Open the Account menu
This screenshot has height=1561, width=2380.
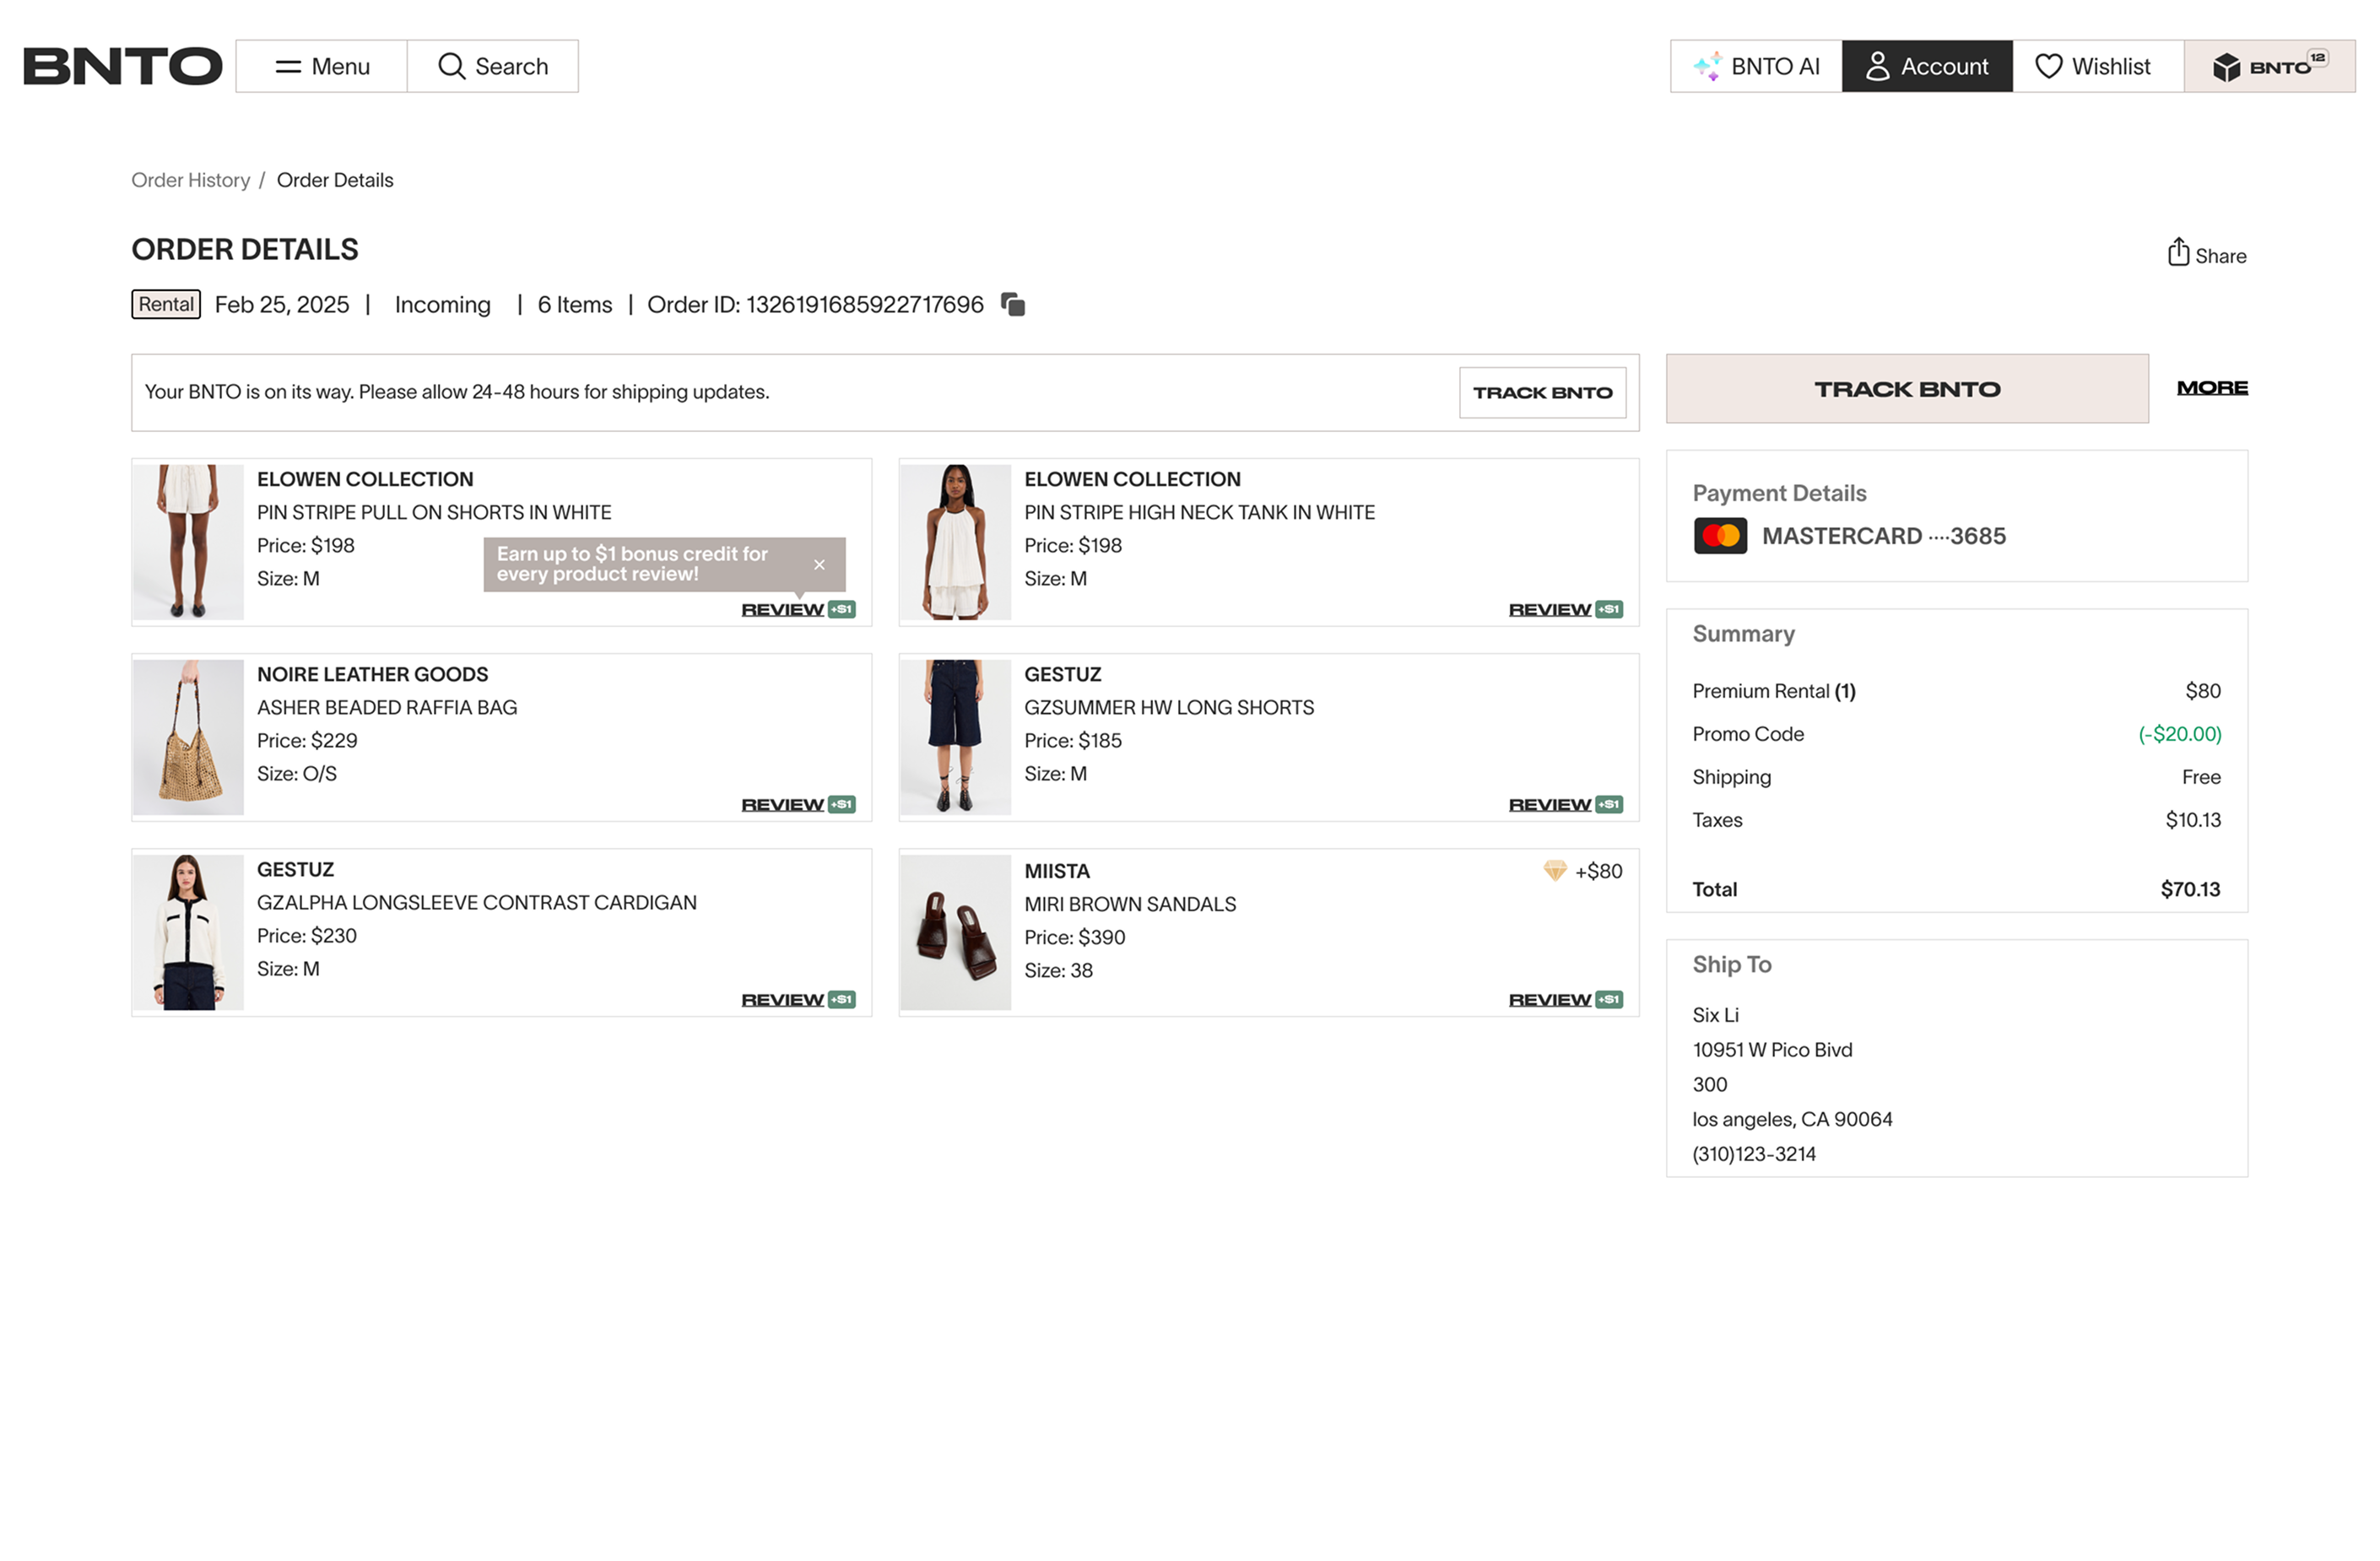1926,67
